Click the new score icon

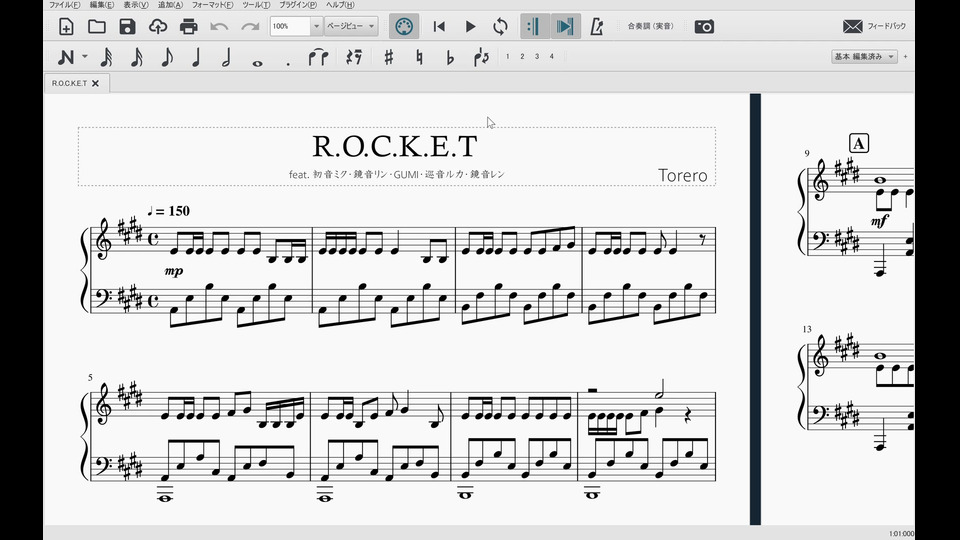[66, 26]
